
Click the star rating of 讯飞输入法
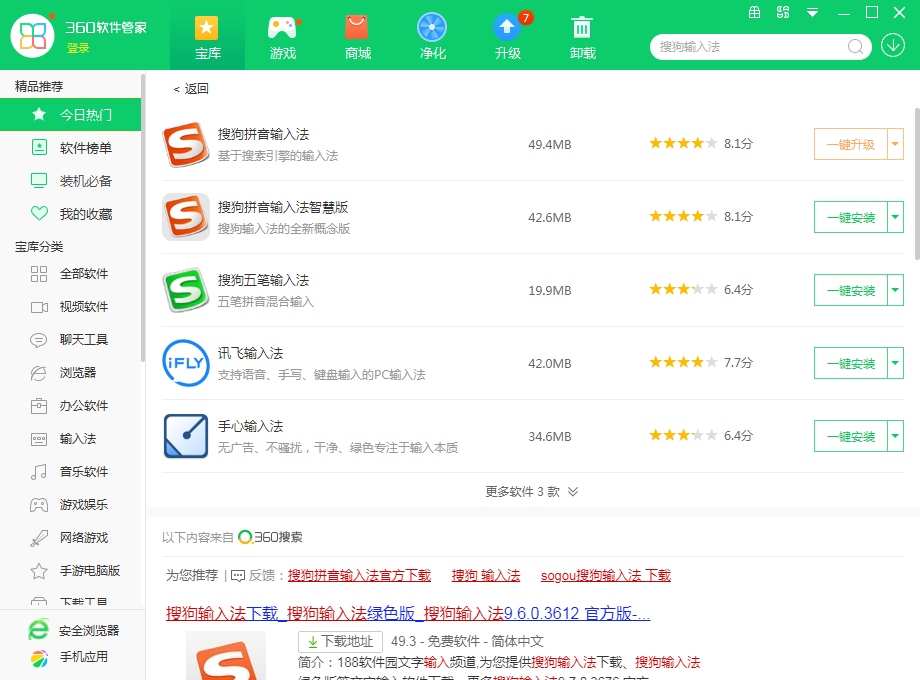[x=683, y=362]
